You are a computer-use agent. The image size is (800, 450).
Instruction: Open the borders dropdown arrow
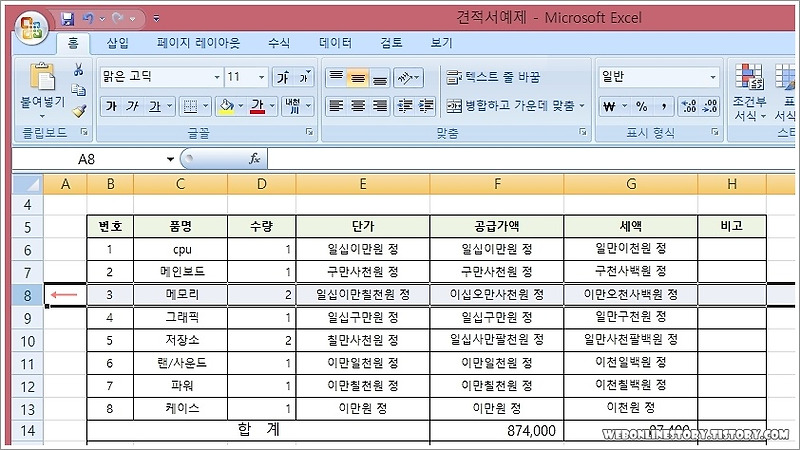pos(205,106)
